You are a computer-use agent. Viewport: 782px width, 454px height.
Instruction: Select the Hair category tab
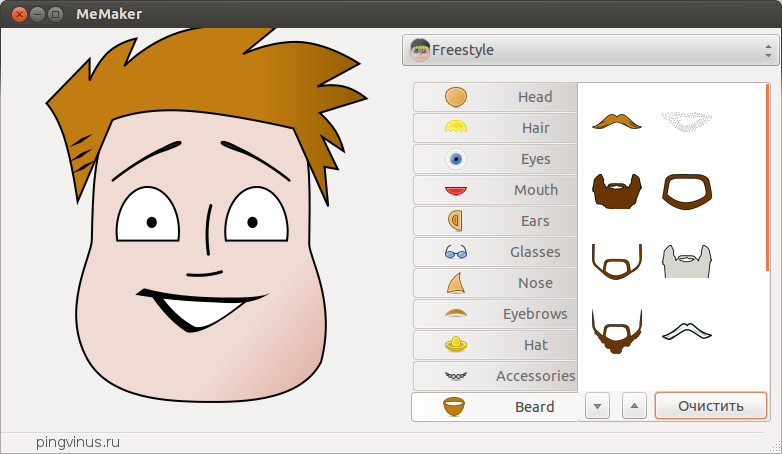click(495, 128)
